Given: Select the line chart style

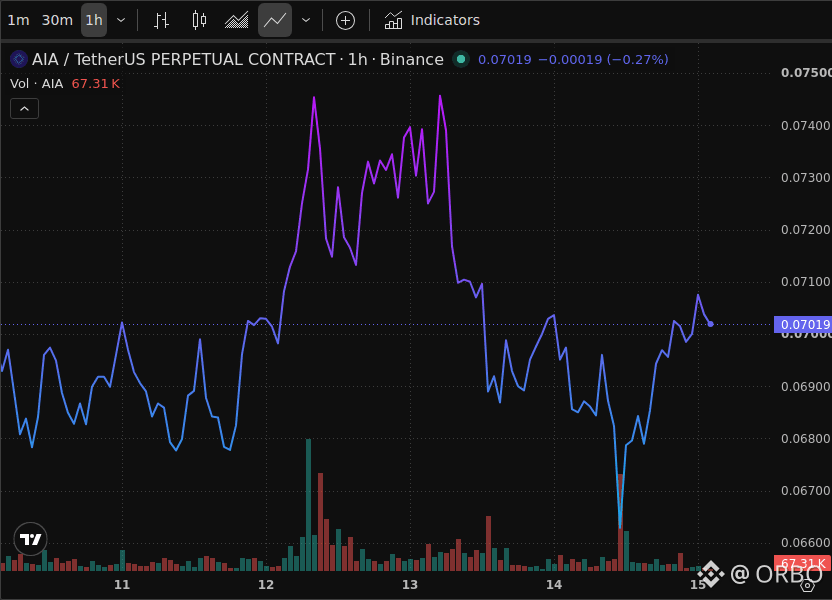Looking at the screenshot, I should pyautogui.click(x=275, y=20).
